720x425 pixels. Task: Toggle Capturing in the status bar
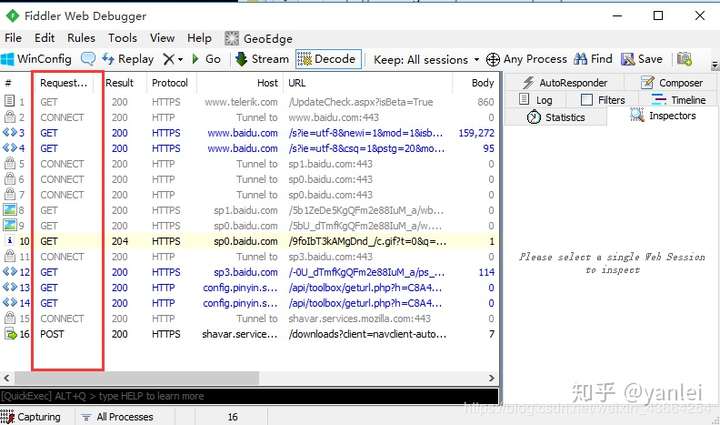[x=31, y=417]
